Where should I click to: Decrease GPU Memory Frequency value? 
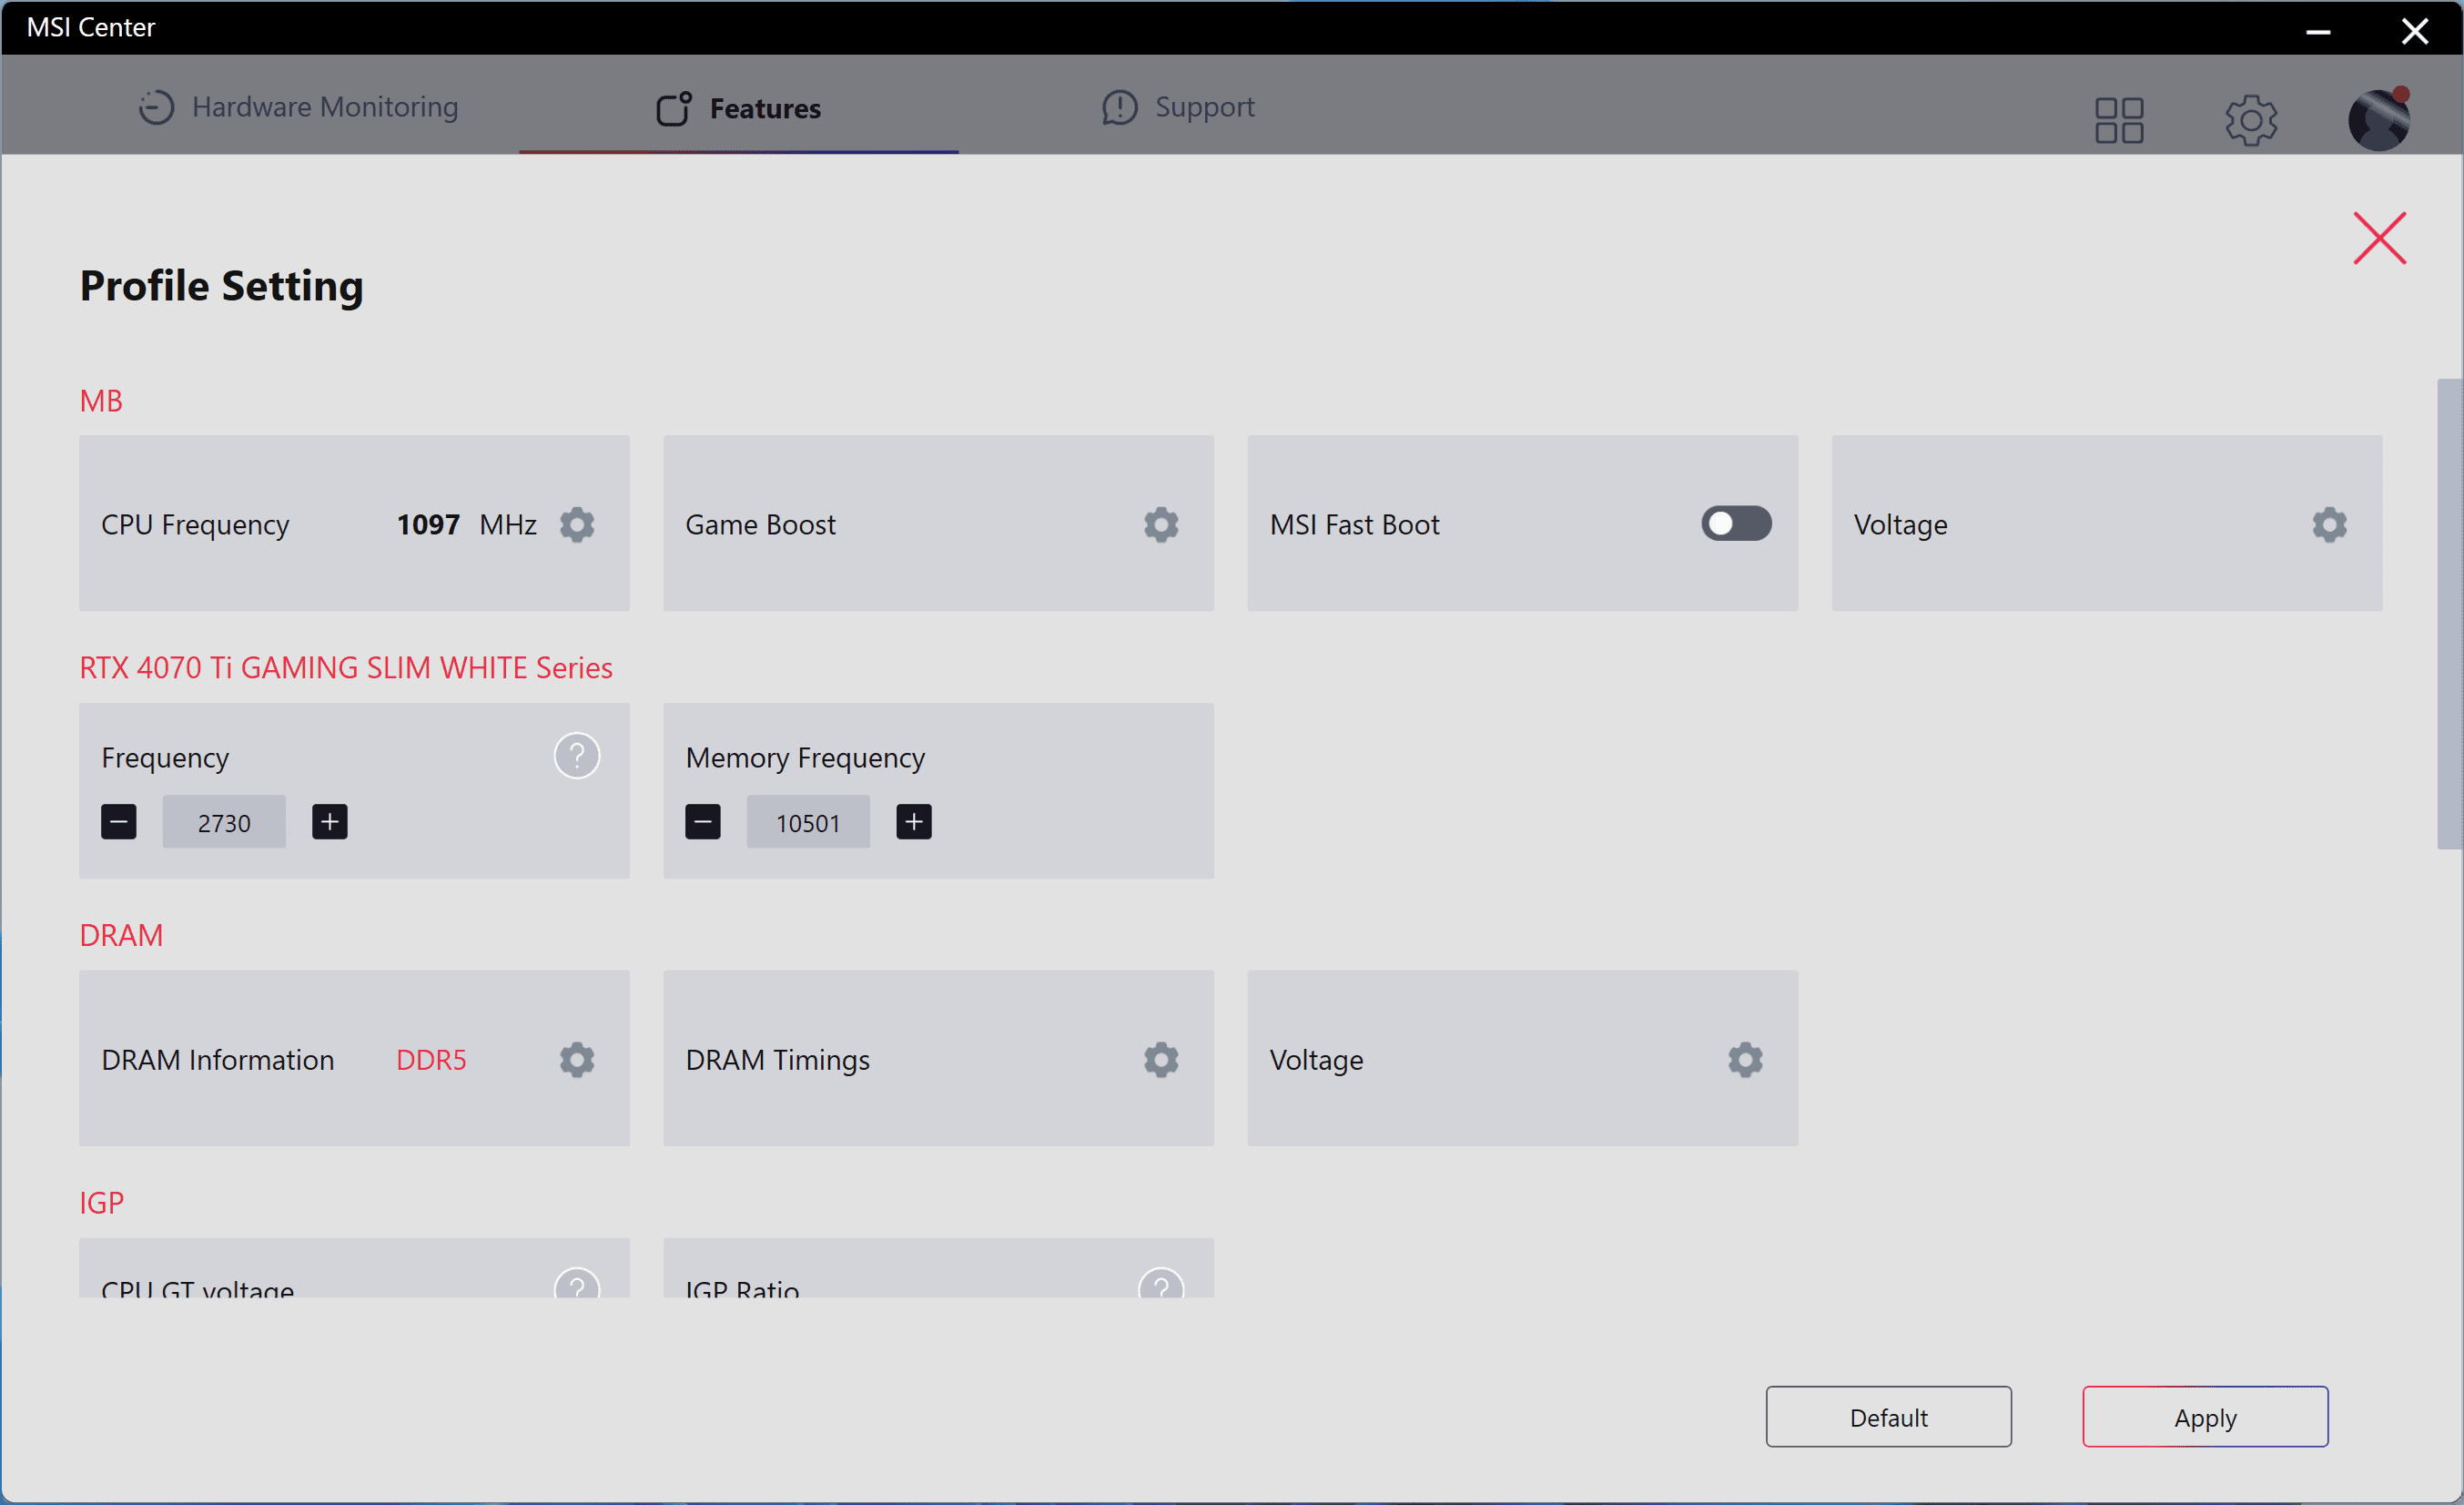tap(702, 822)
